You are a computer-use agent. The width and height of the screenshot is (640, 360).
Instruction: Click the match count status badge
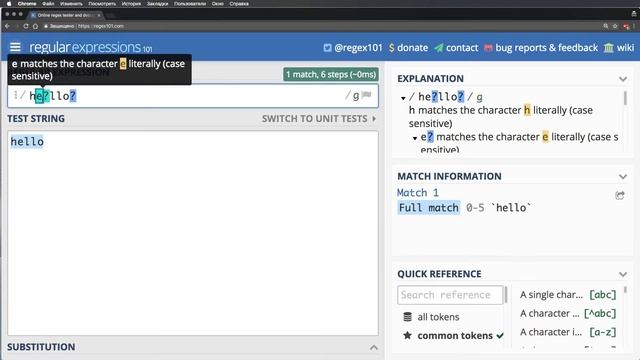point(331,74)
